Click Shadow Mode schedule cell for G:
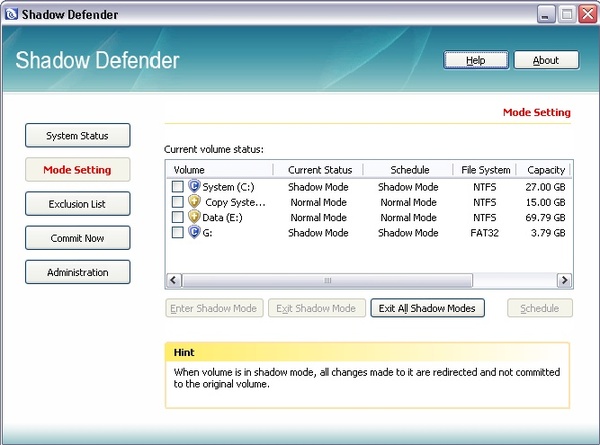The height and width of the screenshot is (445, 600). pyautogui.click(x=408, y=233)
